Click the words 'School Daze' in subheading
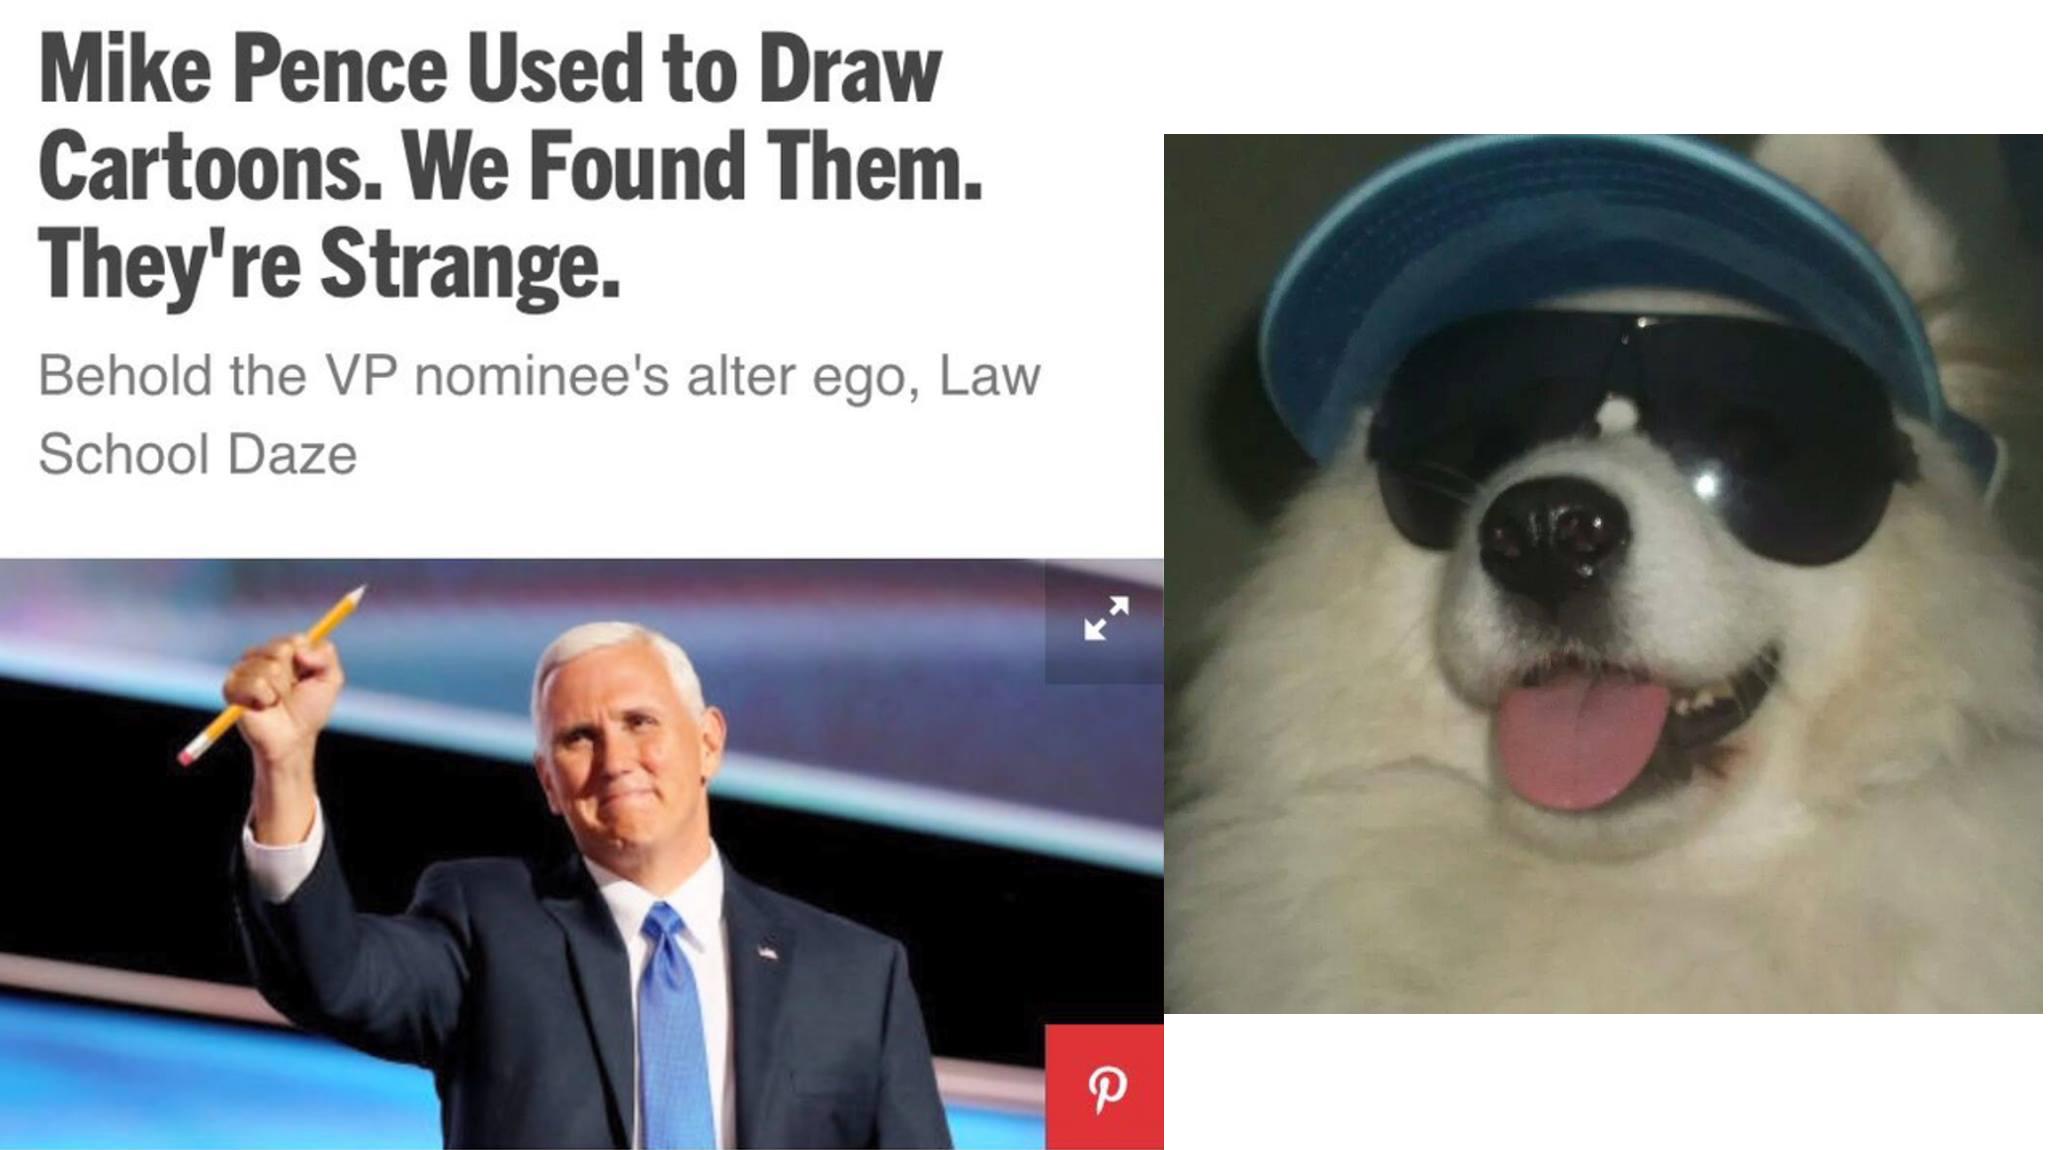Viewport: 2048px width, 1150px height. (198, 454)
